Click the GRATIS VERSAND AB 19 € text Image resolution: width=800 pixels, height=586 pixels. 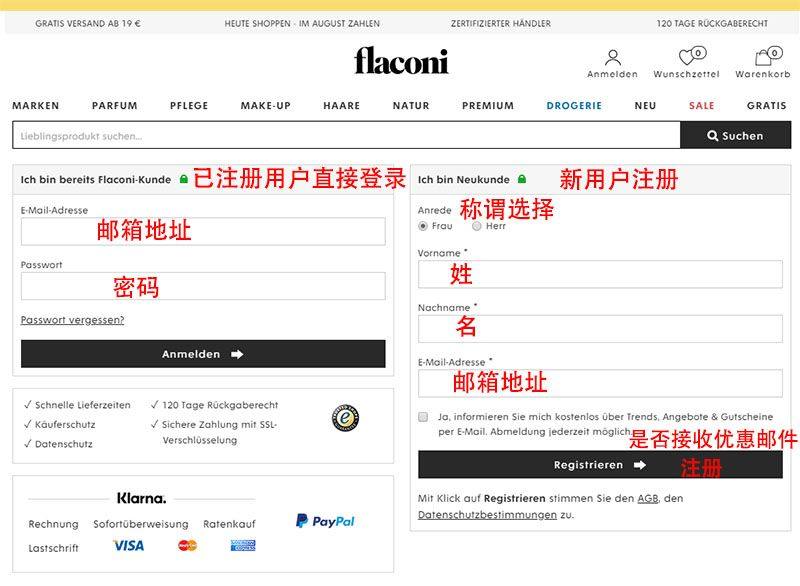pos(88,23)
